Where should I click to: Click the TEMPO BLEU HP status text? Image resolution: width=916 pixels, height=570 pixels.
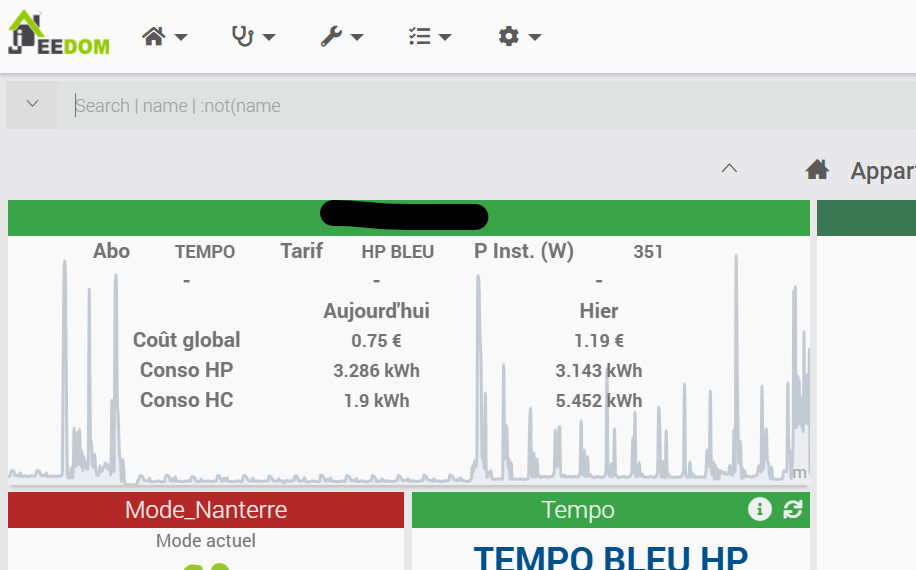(610, 557)
